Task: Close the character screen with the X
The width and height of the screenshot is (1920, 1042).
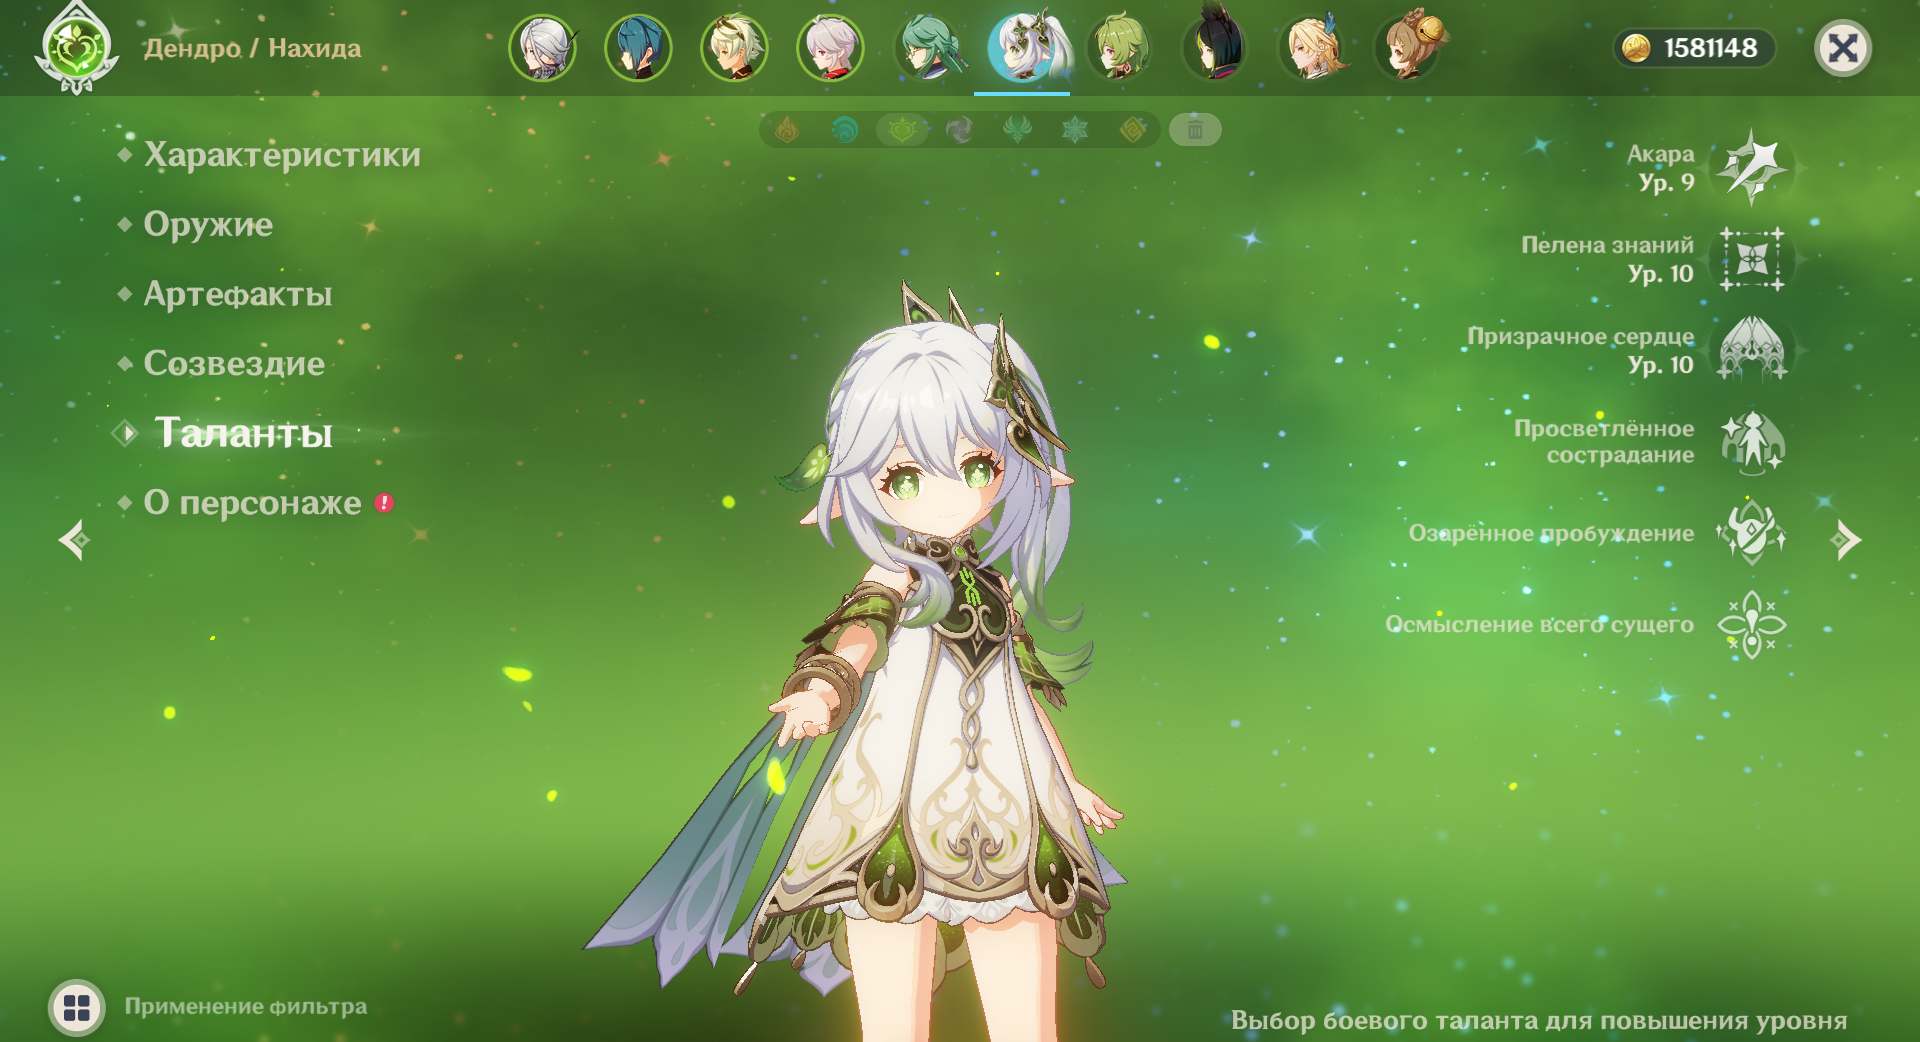Action: 1843,48
